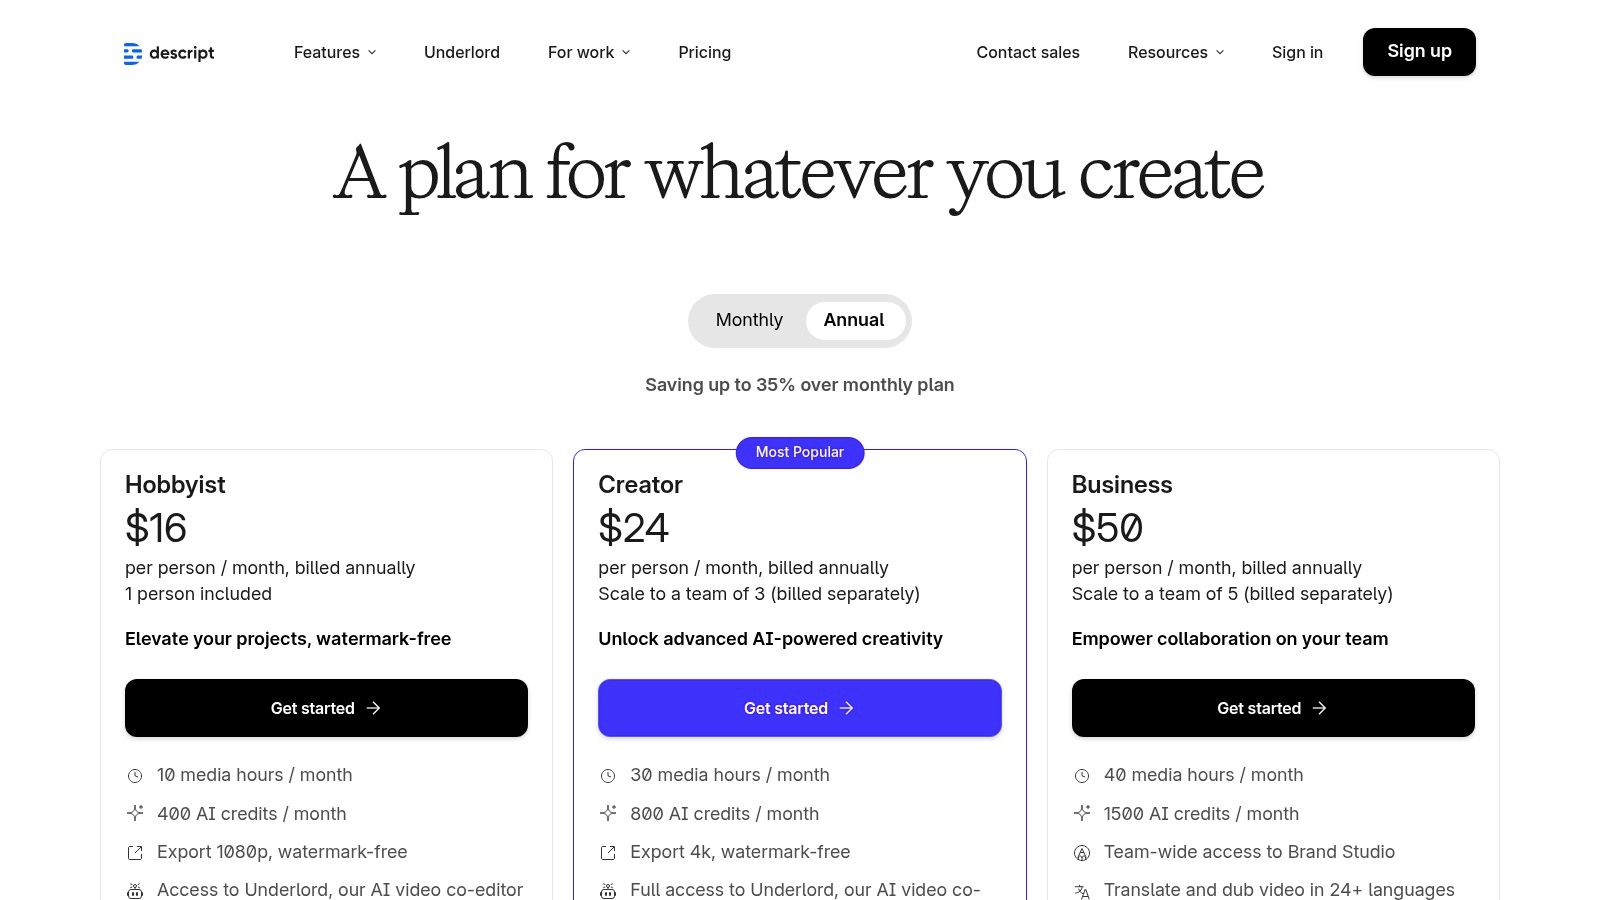Expand the Resources dropdown

[x=1175, y=52]
